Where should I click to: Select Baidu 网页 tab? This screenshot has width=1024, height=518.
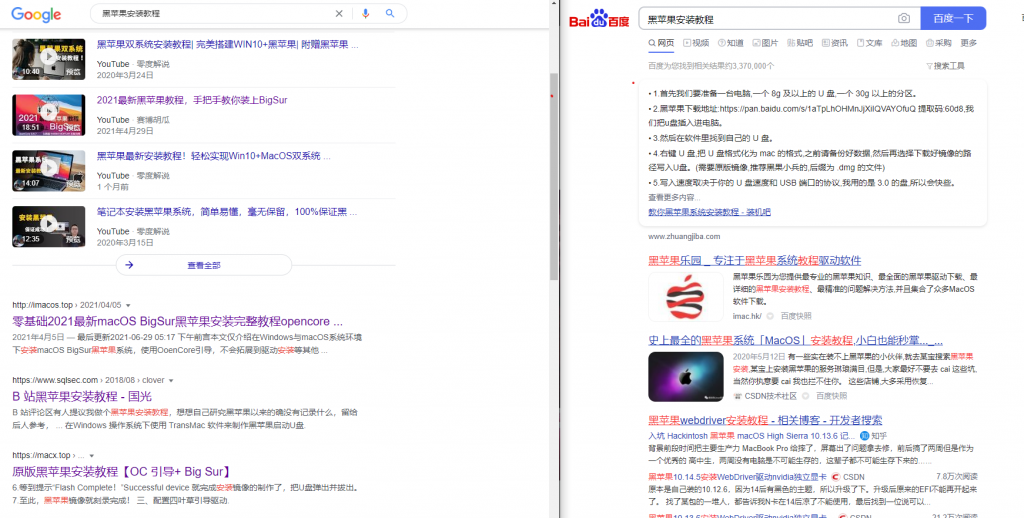click(x=661, y=43)
